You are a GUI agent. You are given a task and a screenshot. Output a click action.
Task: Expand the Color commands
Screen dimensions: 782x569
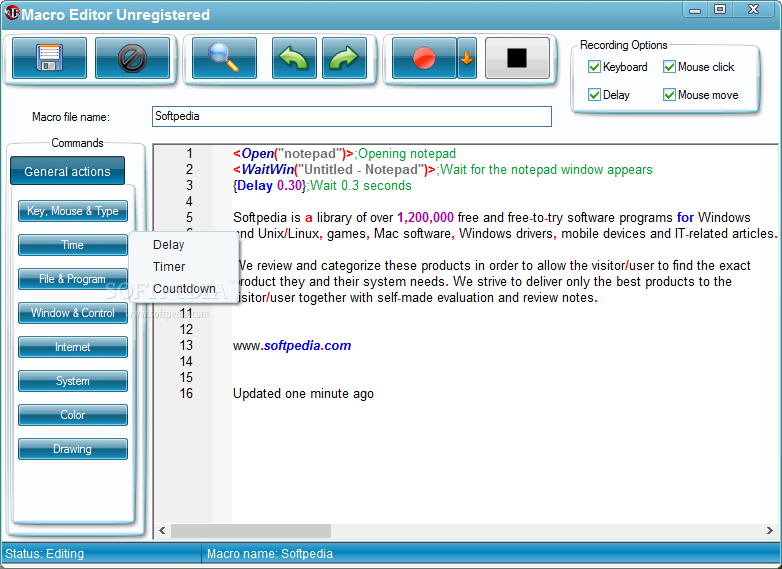tap(73, 415)
